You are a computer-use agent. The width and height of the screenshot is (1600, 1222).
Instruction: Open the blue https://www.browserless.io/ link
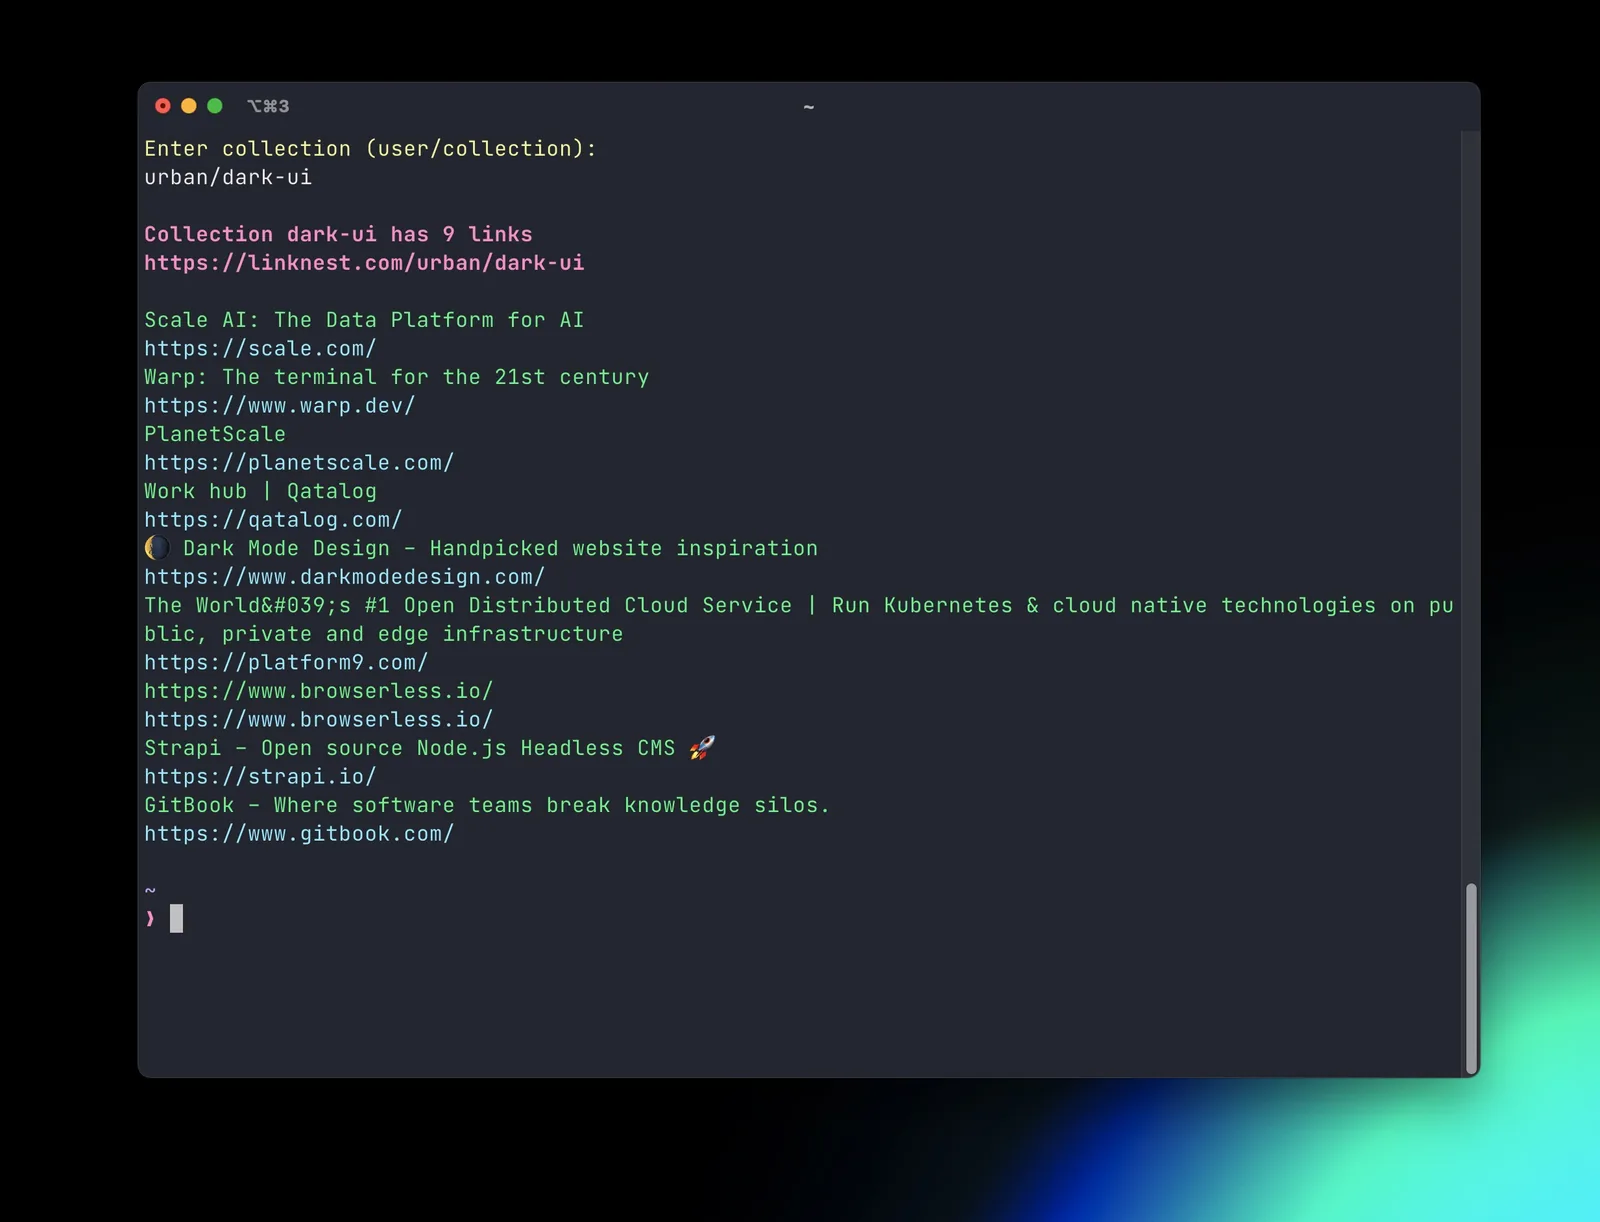coord(319,720)
